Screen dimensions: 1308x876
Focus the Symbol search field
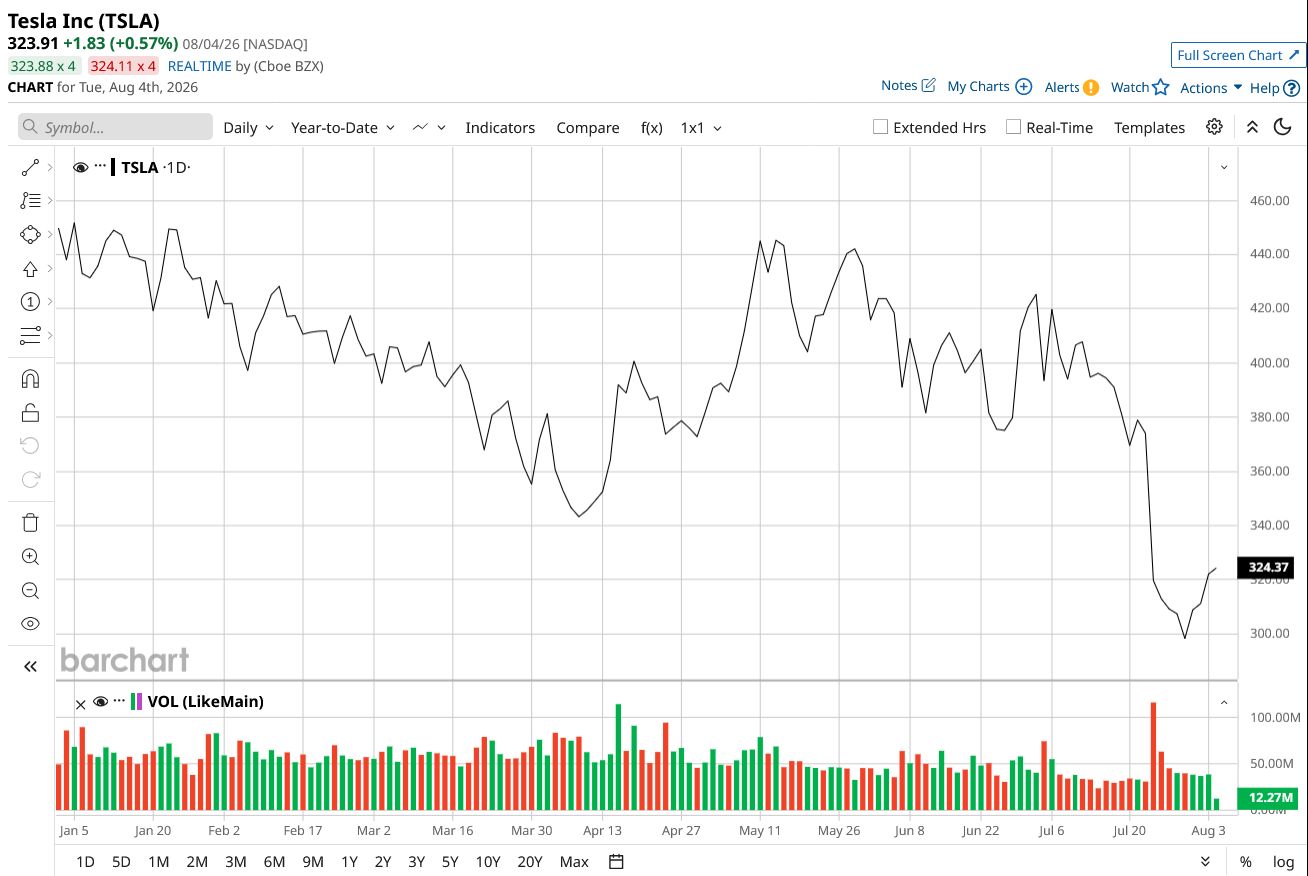coord(115,127)
